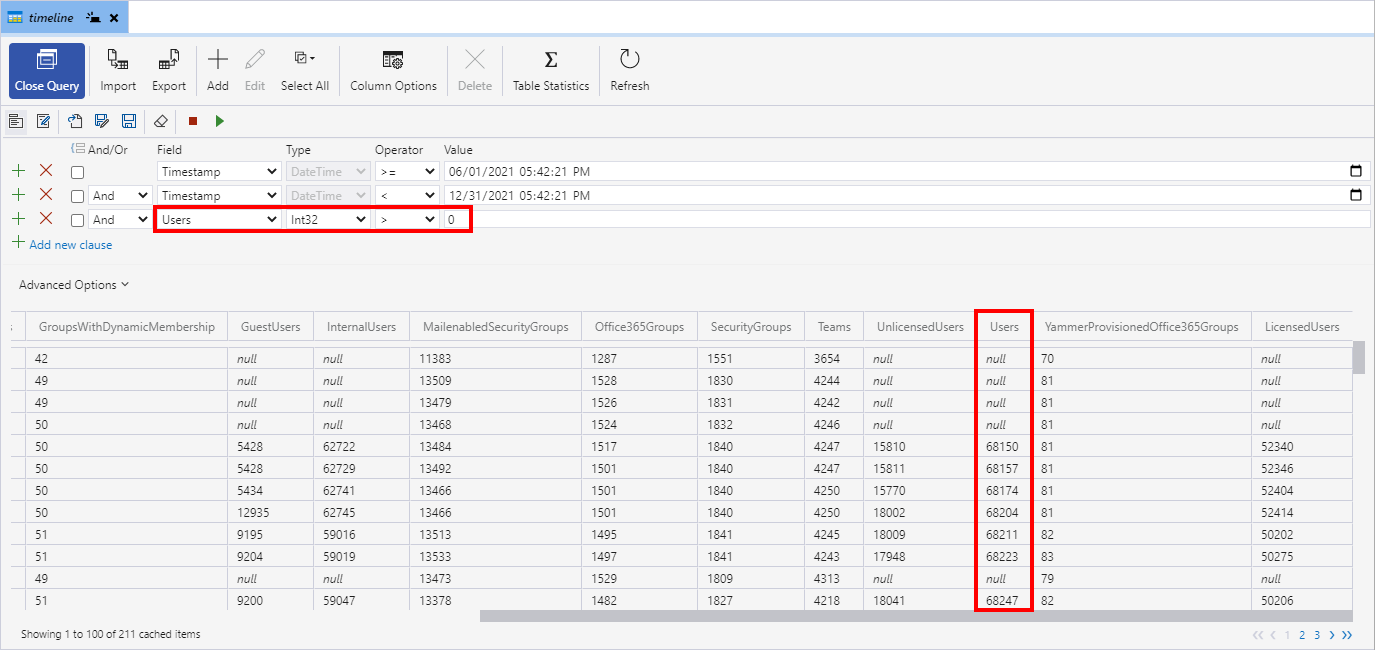1375x650 pixels.
Task: Clear the query using the eraser icon
Action: [160, 121]
